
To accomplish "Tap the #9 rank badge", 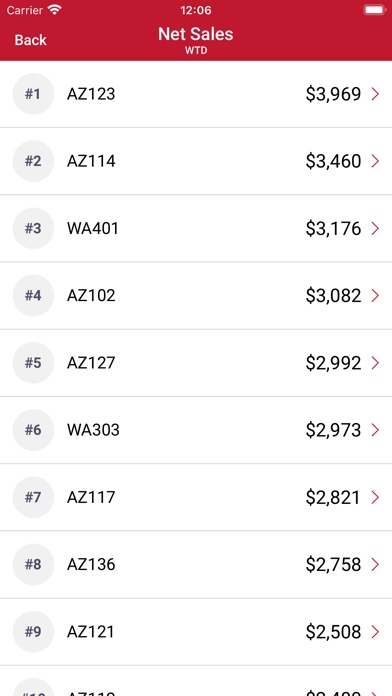I will pos(33,632).
